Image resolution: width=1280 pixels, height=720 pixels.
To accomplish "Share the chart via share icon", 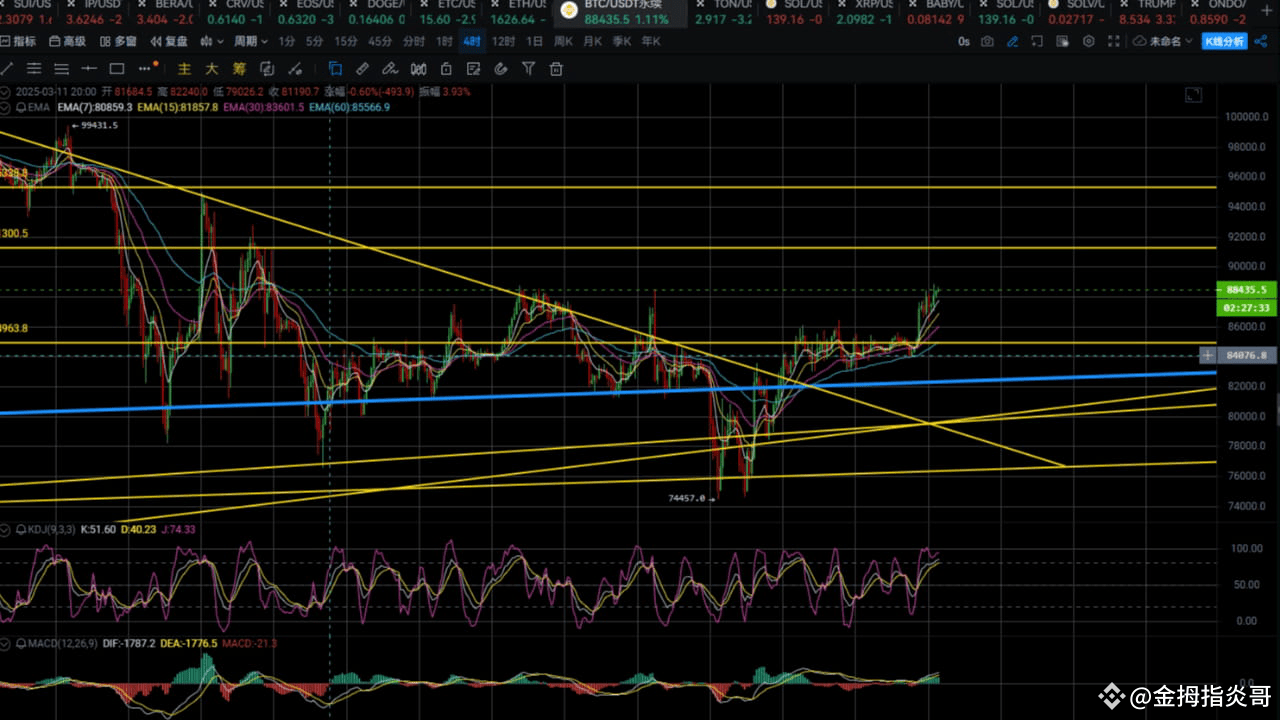I will pyautogui.click(x=1261, y=41).
